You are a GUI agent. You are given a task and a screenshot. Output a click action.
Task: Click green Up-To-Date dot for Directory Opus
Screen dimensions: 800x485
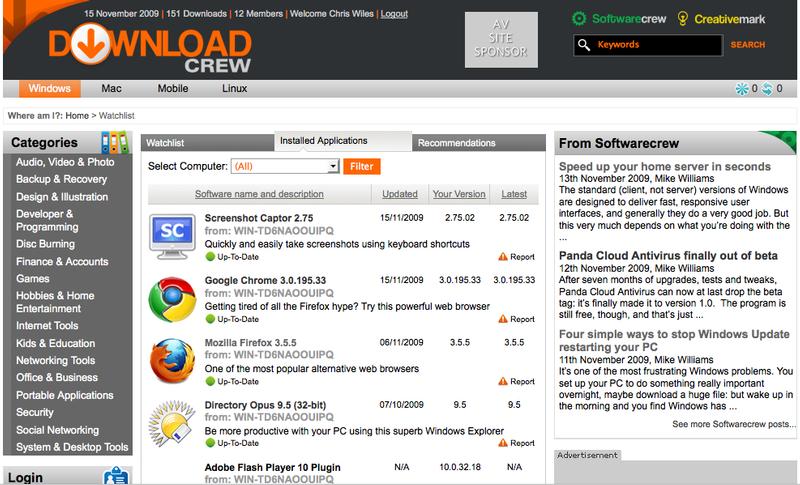[210, 443]
